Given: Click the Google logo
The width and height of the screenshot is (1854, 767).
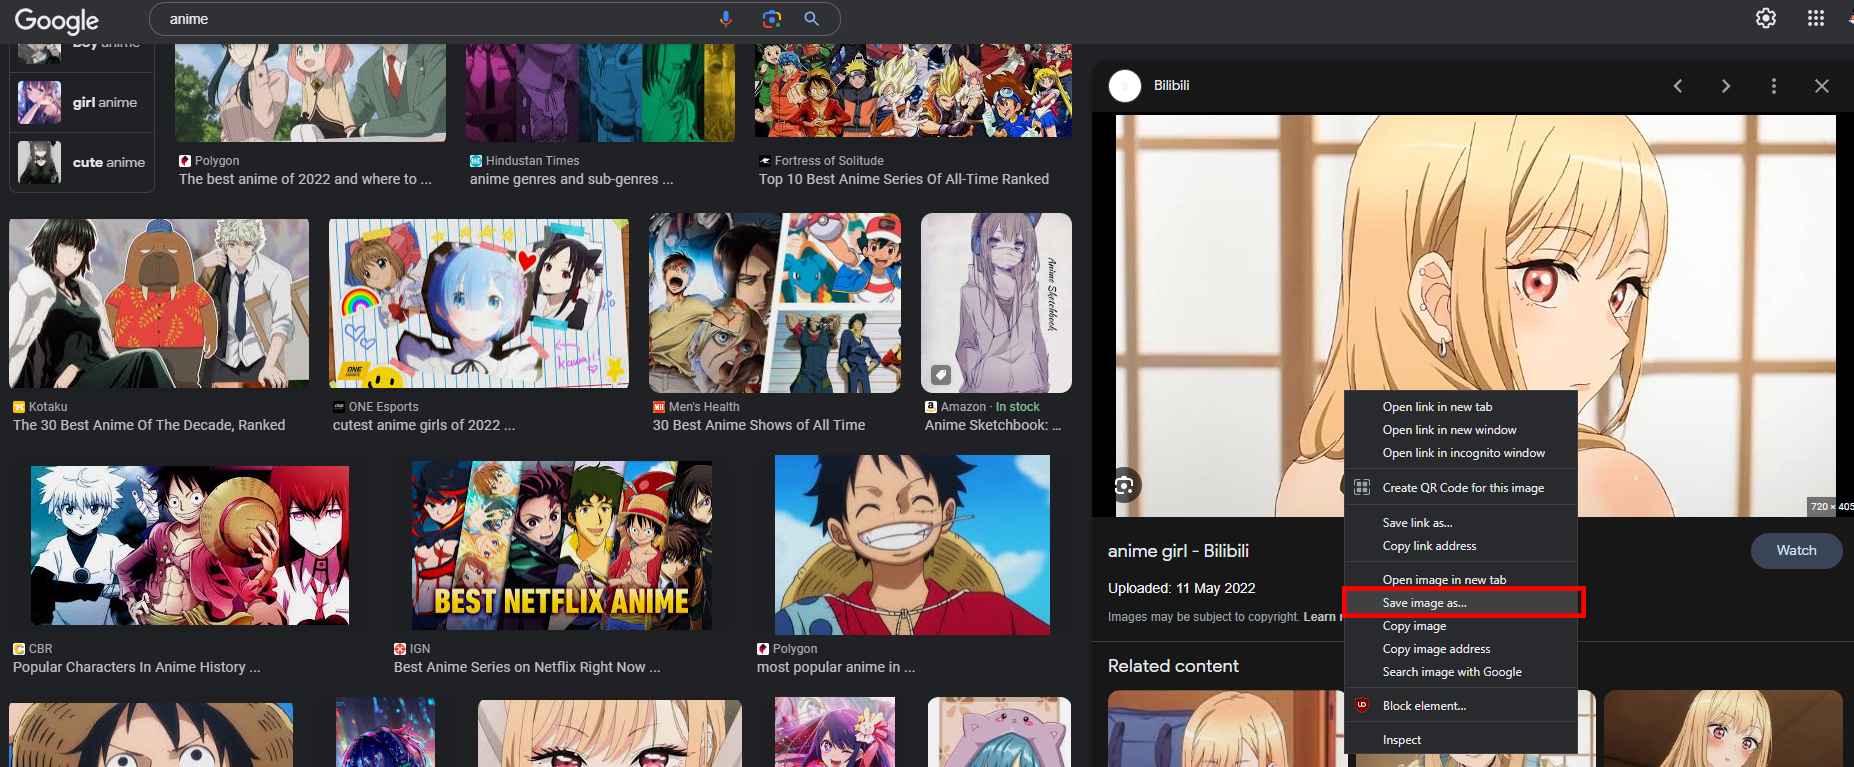Looking at the screenshot, I should pos(57,20).
